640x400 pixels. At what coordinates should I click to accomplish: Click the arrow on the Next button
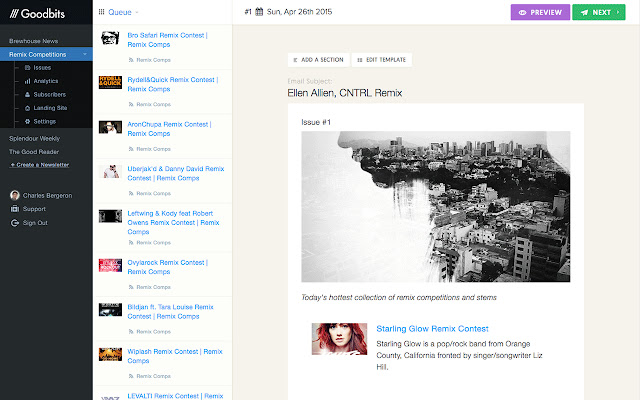618,12
